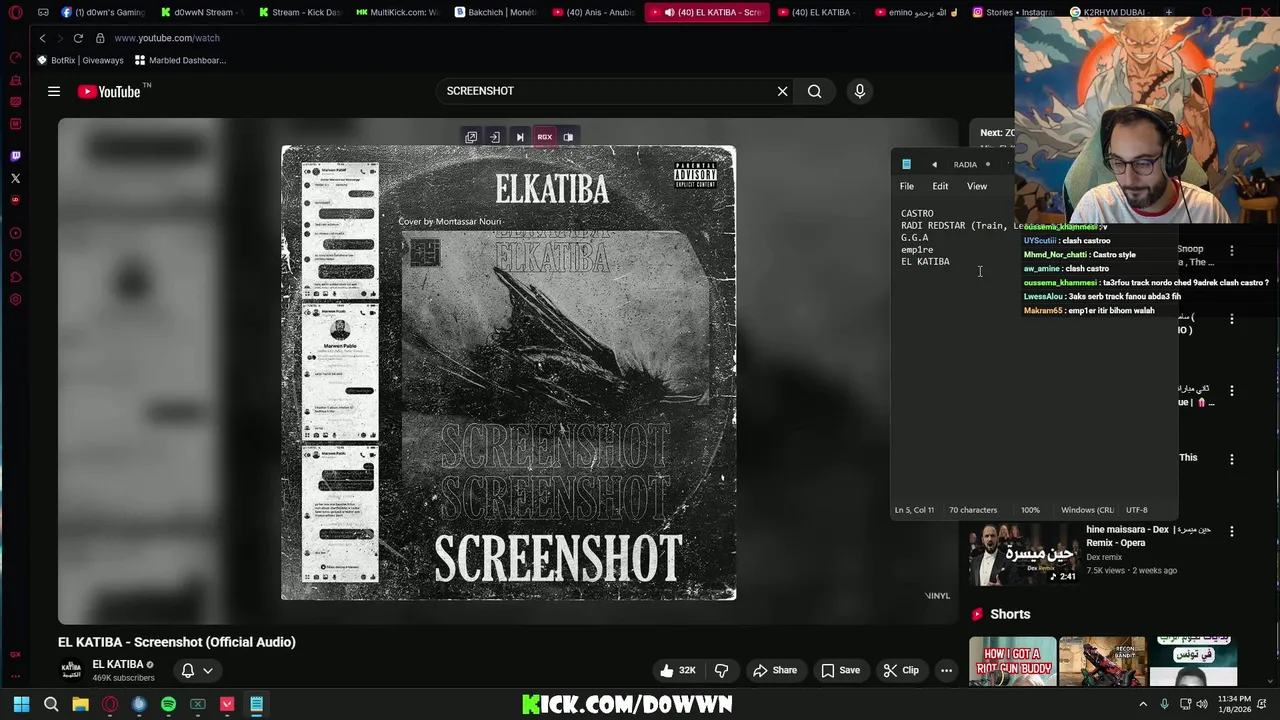Screen dimensions: 1280x720
Task: Focus the www.youtube.com/watch address bar
Action: (166, 38)
